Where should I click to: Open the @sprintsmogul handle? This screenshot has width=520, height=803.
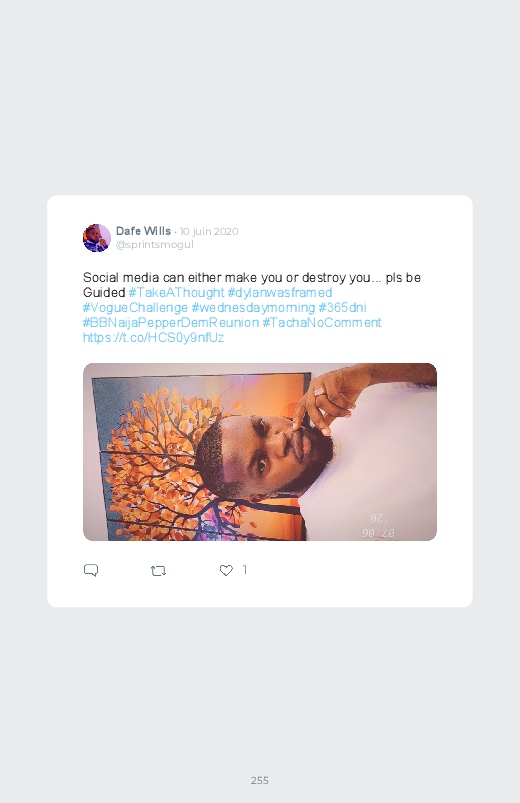(x=155, y=245)
